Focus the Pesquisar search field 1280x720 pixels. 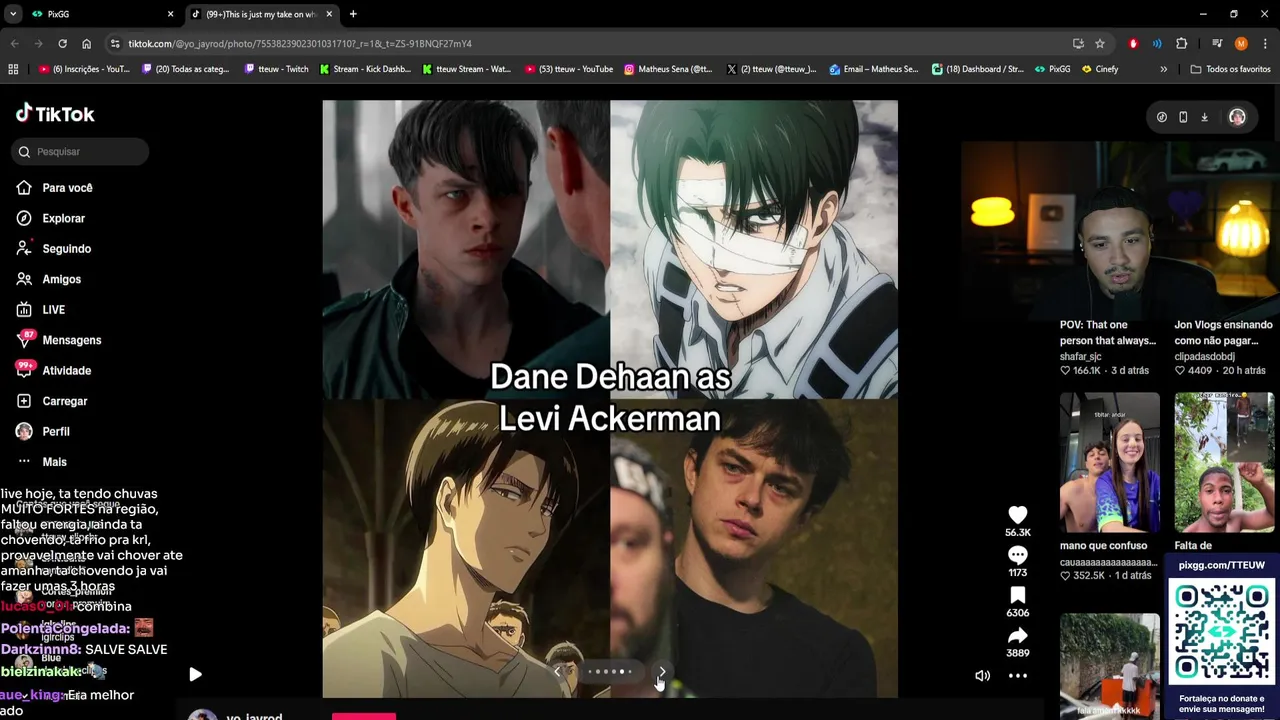[81, 152]
